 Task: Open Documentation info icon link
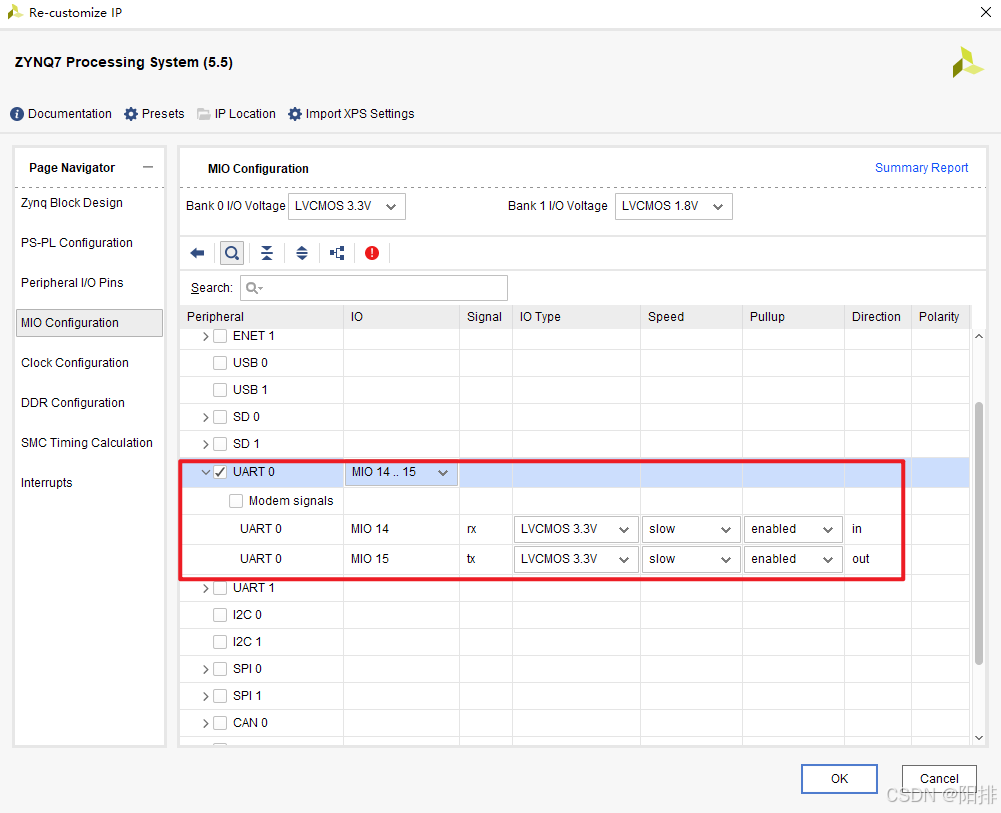pos(61,114)
